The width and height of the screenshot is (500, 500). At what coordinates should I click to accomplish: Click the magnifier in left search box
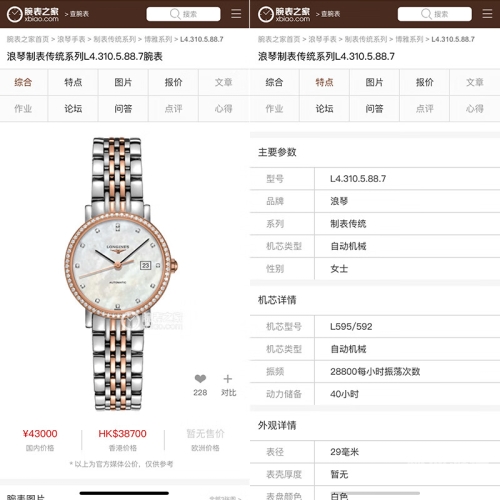point(175,14)
